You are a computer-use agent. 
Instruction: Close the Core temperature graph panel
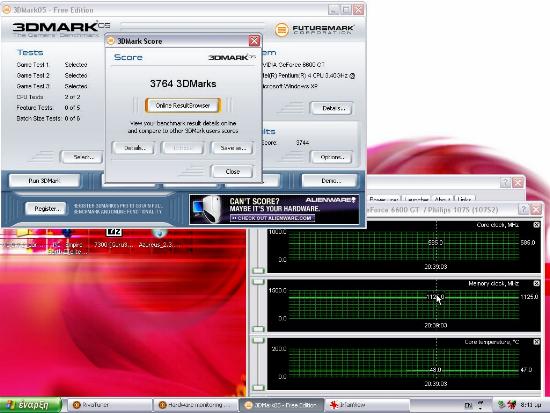pyautogui.click(x=536, y=342)
